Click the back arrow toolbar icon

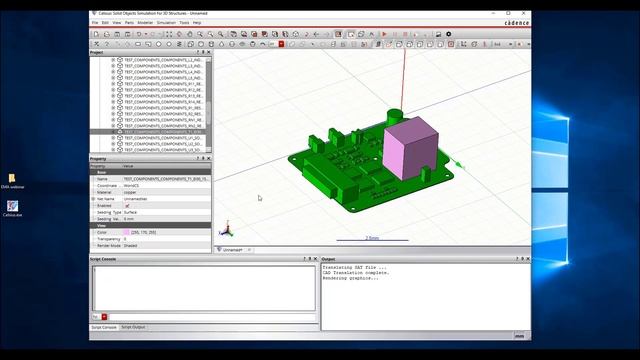[316, 34]
